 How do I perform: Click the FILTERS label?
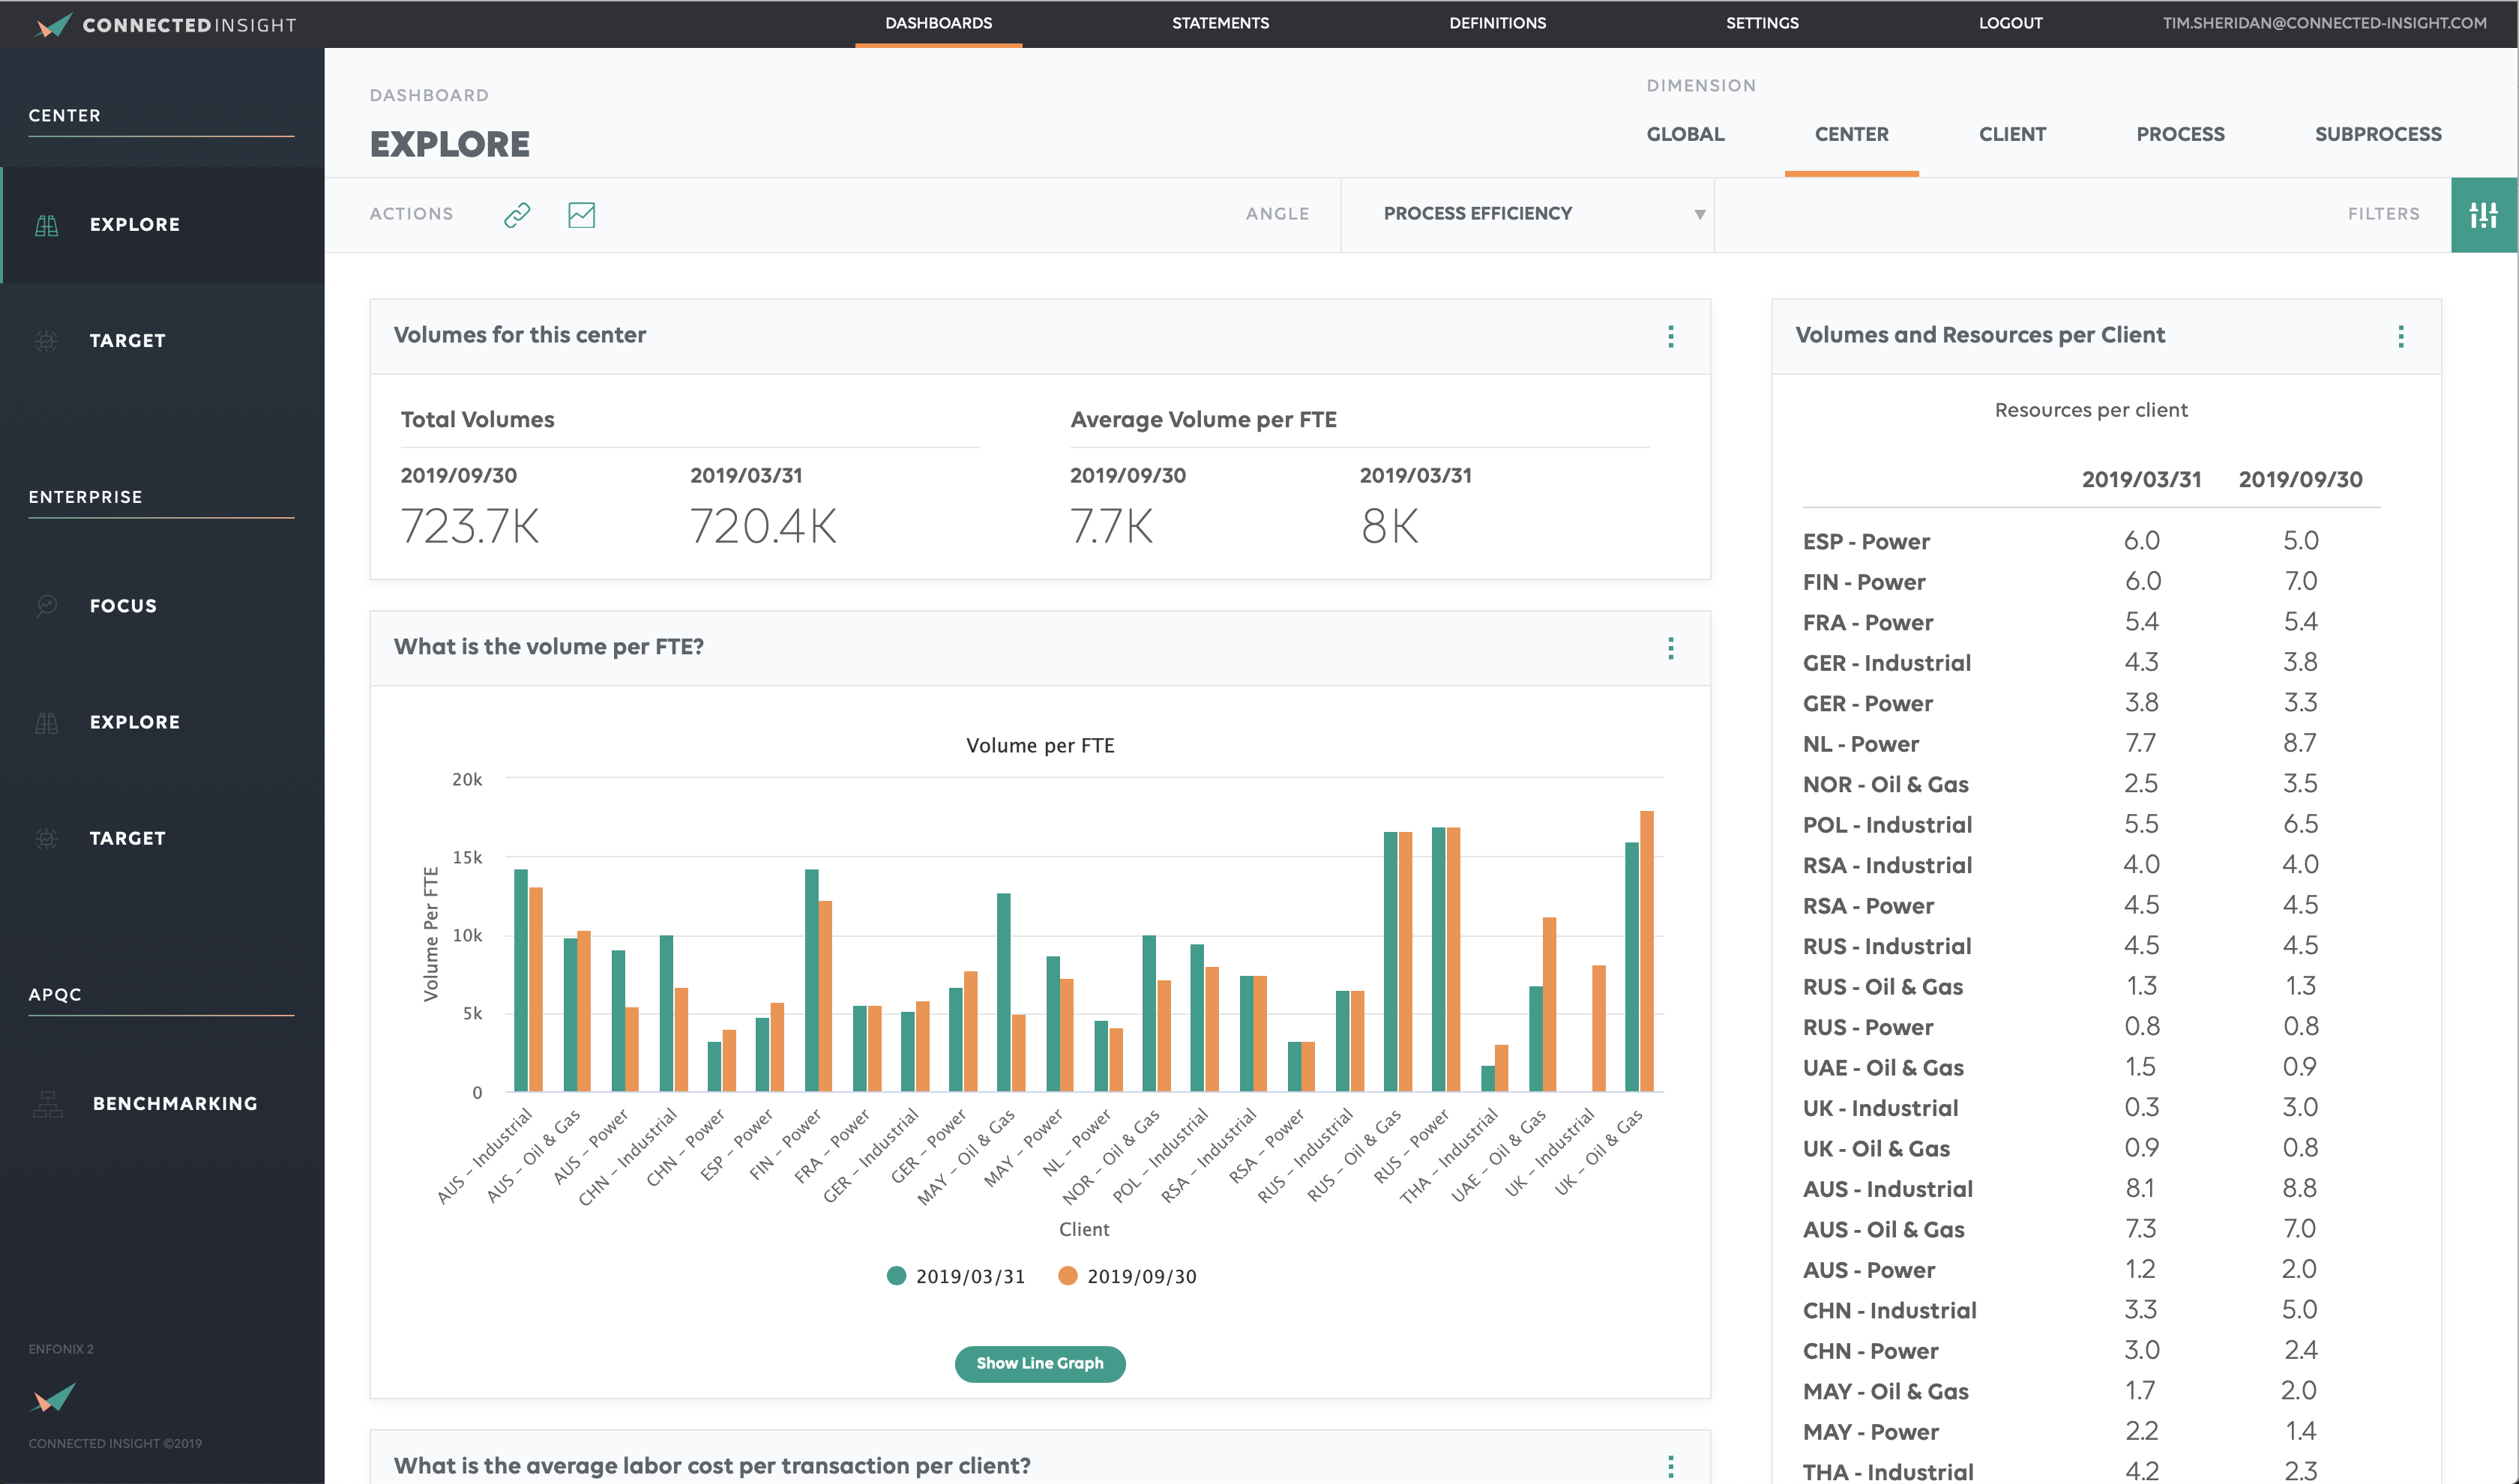pos(2385,213)
